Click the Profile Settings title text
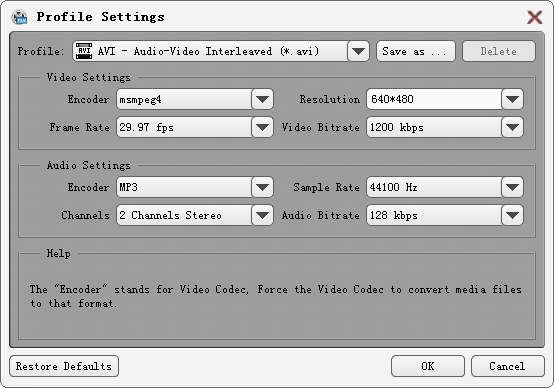554x388 pixels. pos(101,17)
